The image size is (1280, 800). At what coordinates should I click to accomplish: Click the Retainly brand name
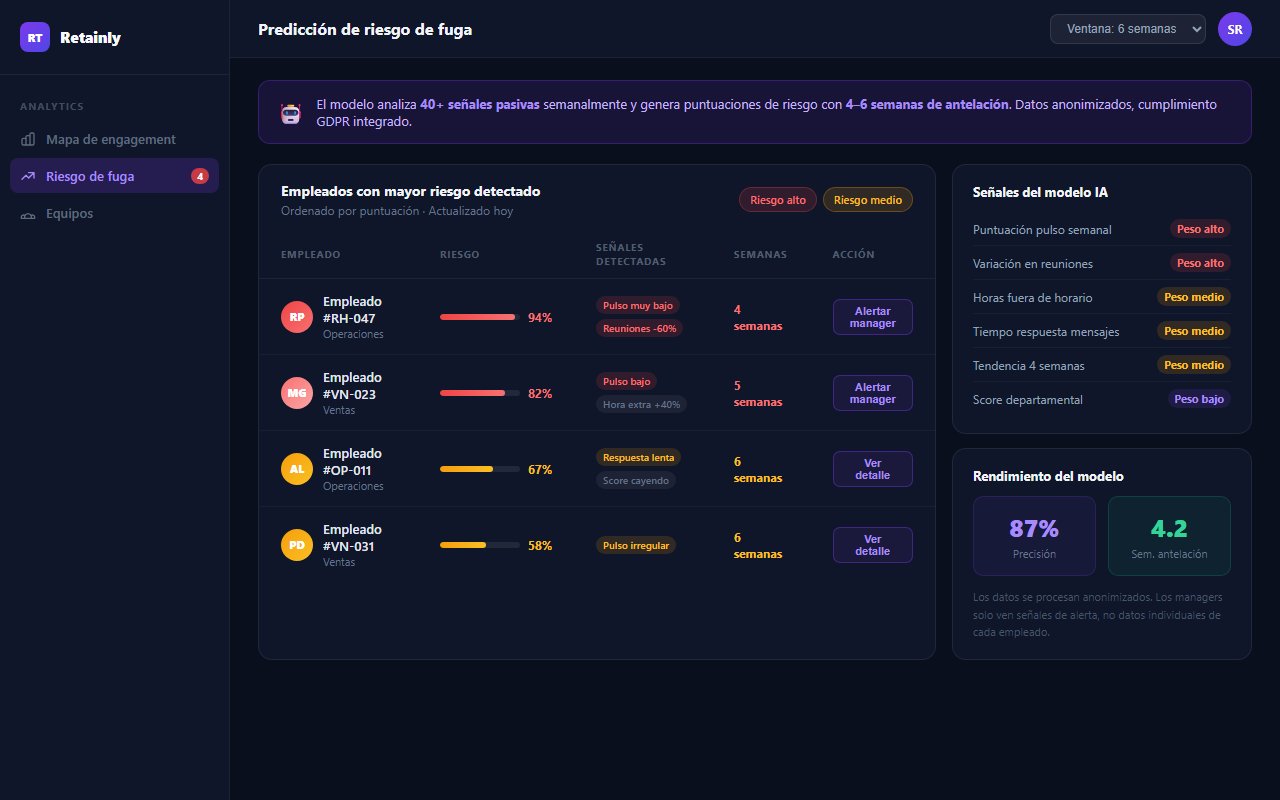click(x=90, y=37)
